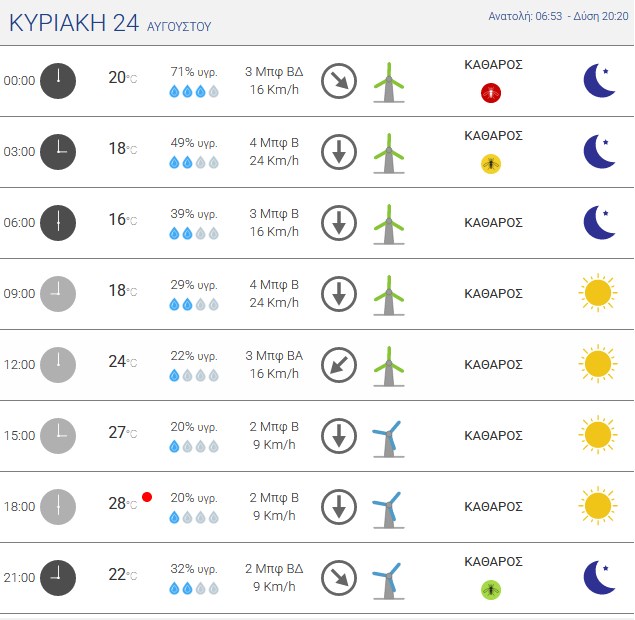Click the 28°C temperature at 18:00
Screen dimensions: 635x620
pyautogui.click(x=123, y=503)
